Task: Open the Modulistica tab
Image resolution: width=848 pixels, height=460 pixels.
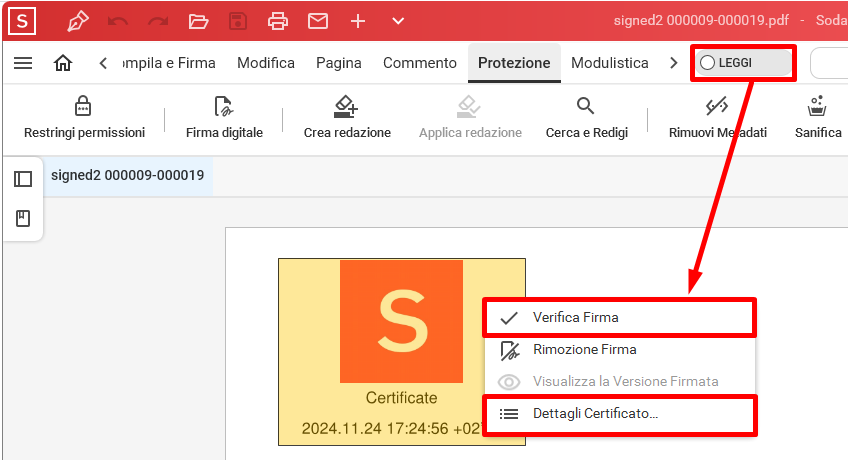Action: point(610,63)
